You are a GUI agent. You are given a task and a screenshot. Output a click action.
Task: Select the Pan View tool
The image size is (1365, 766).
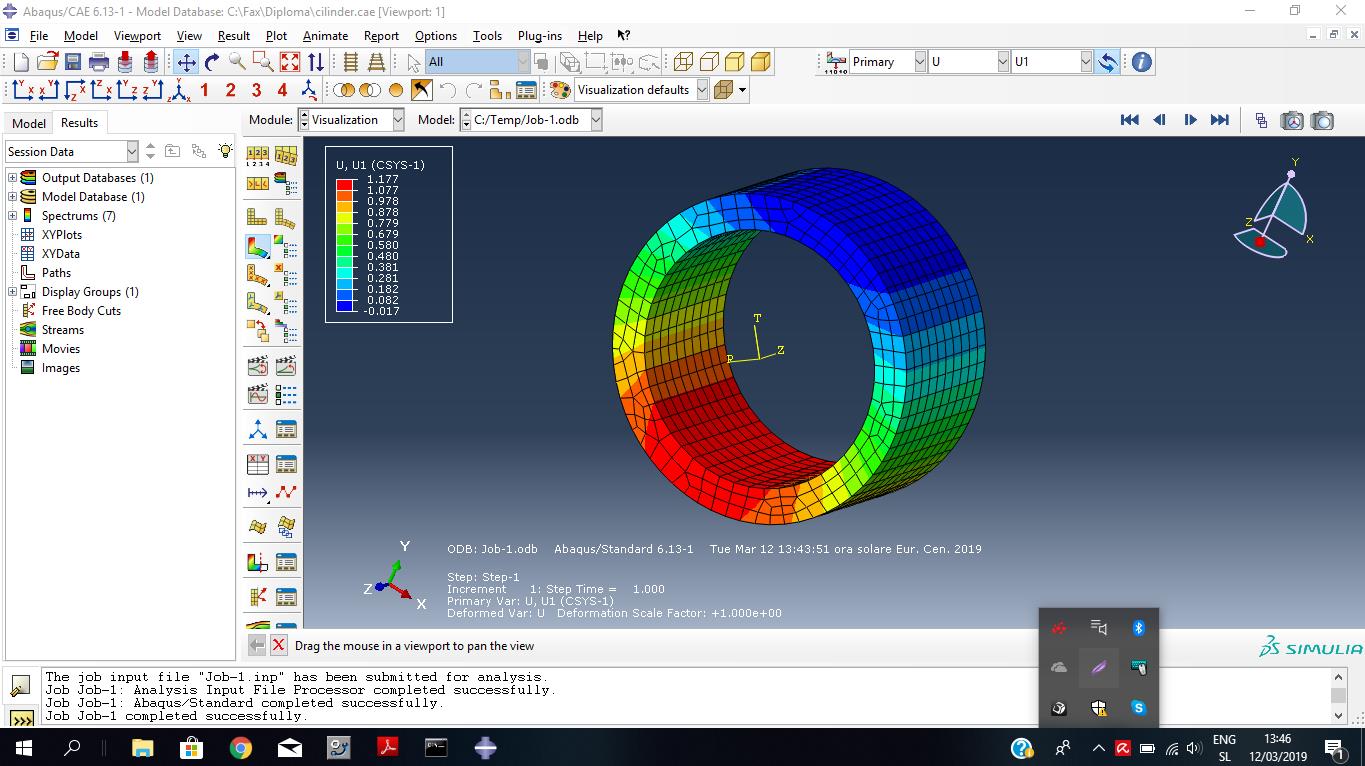pos(186,61)
